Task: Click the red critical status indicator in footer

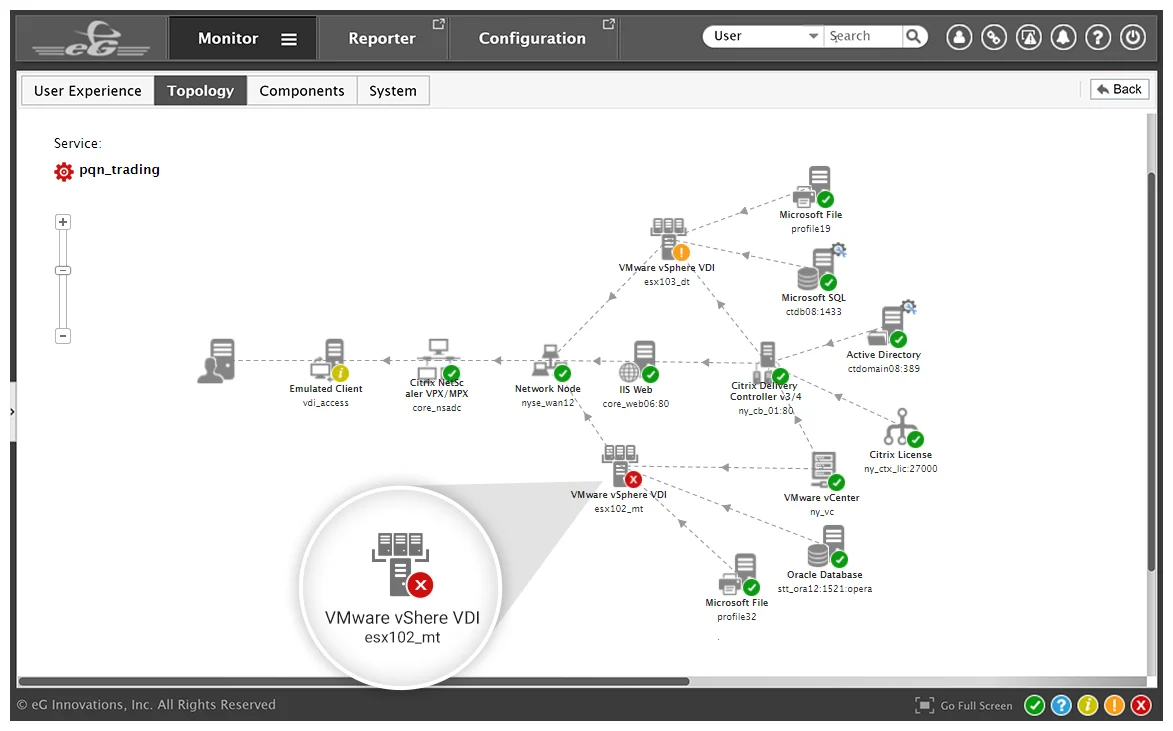Action: pos(1142,705)
